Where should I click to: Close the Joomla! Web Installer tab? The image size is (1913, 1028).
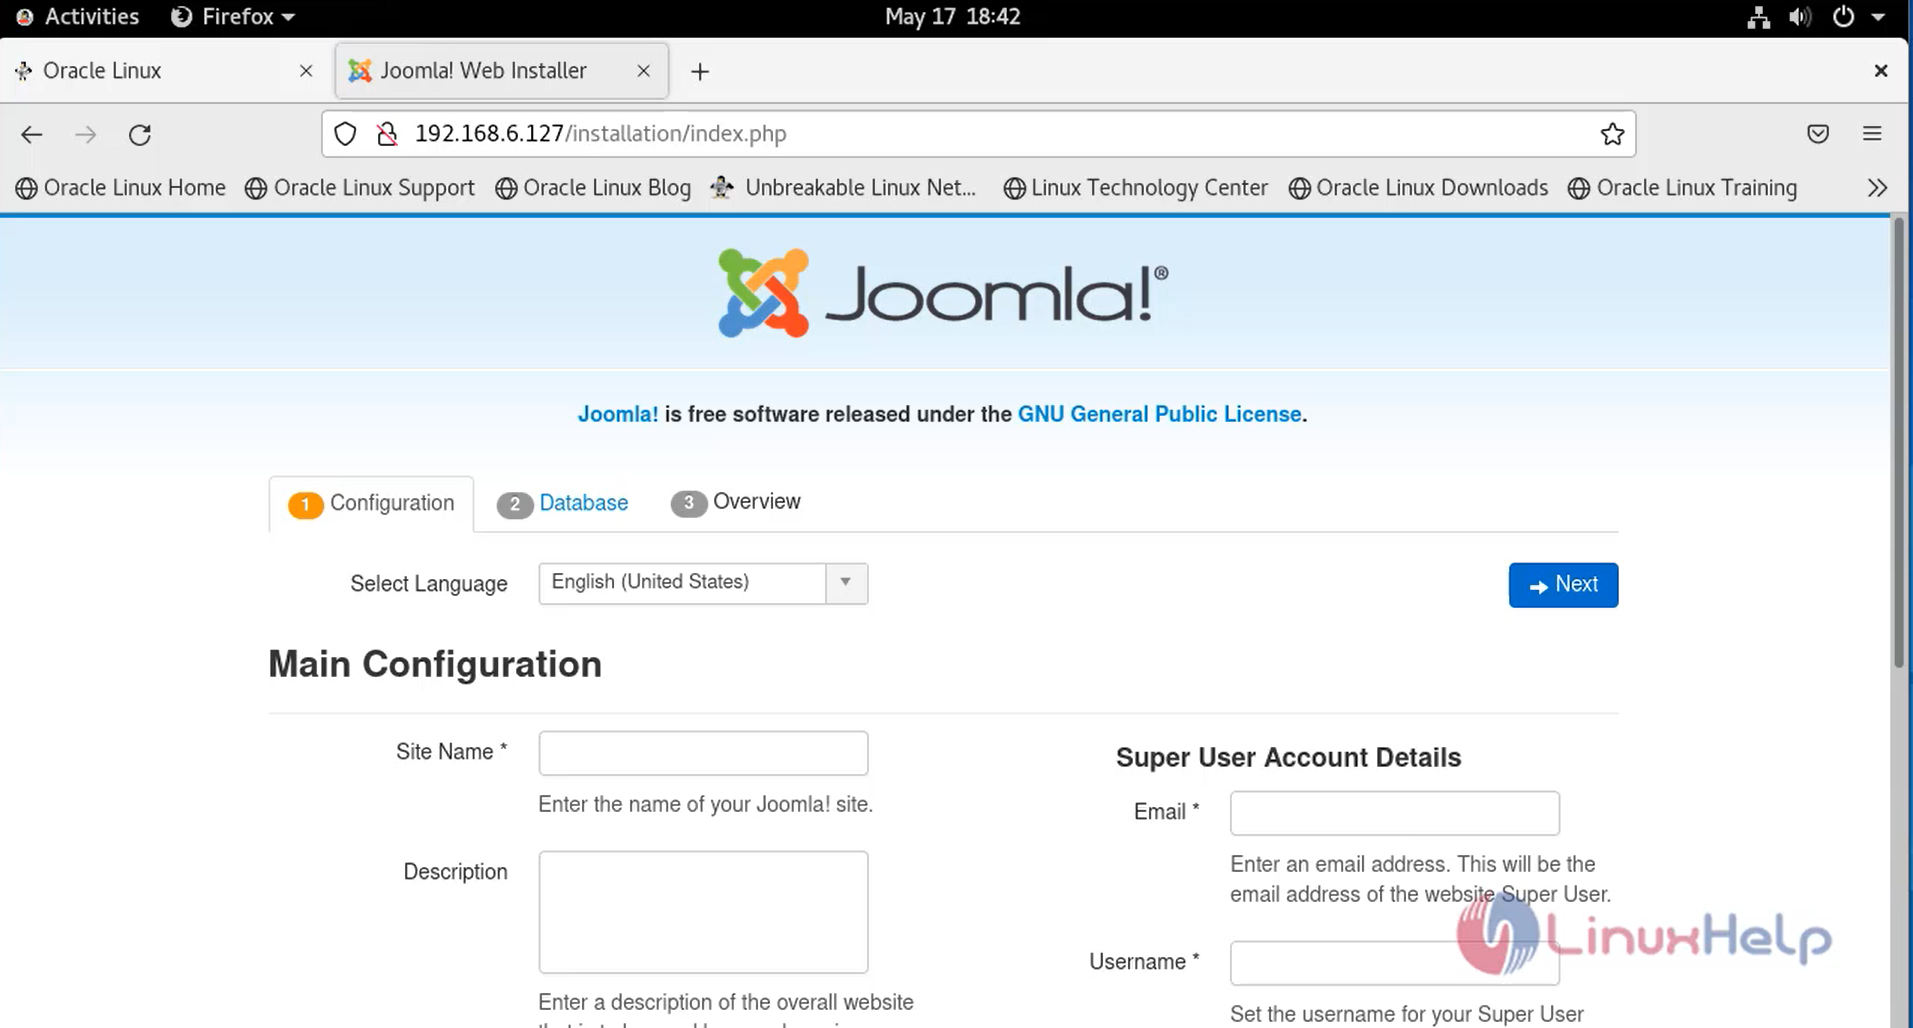click(x=643, y=71)
